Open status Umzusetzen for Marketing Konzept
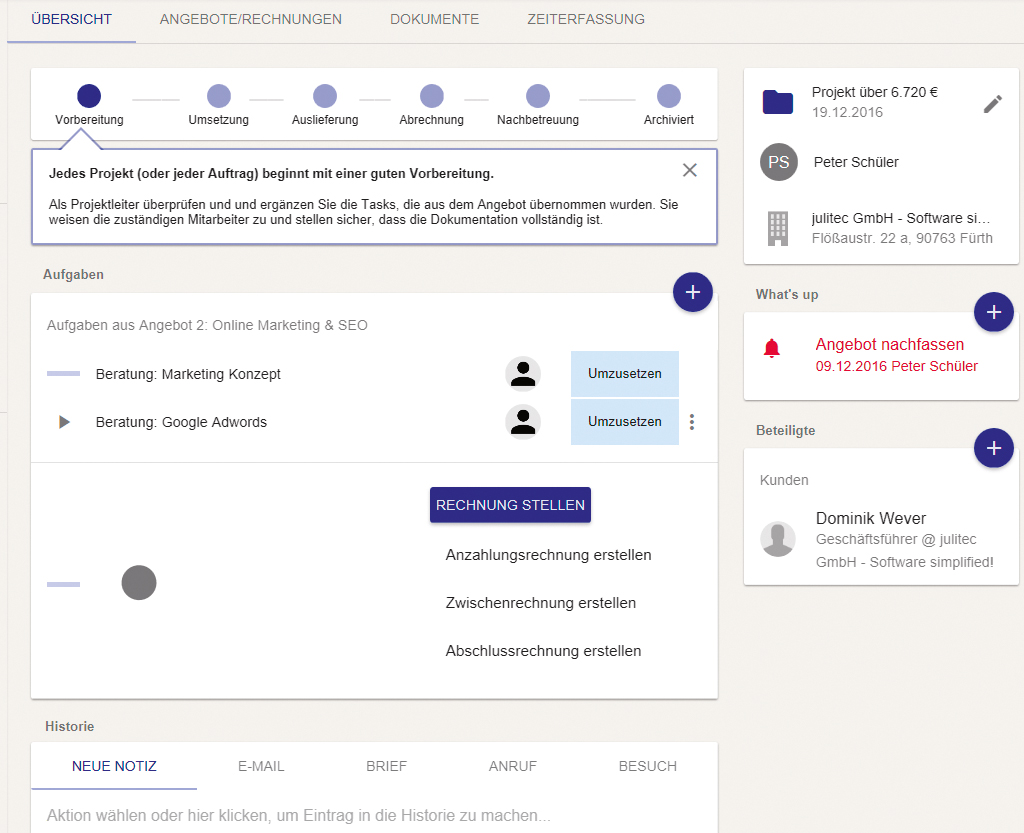The width and height of the screenshot is (1024, 833). 624,374
